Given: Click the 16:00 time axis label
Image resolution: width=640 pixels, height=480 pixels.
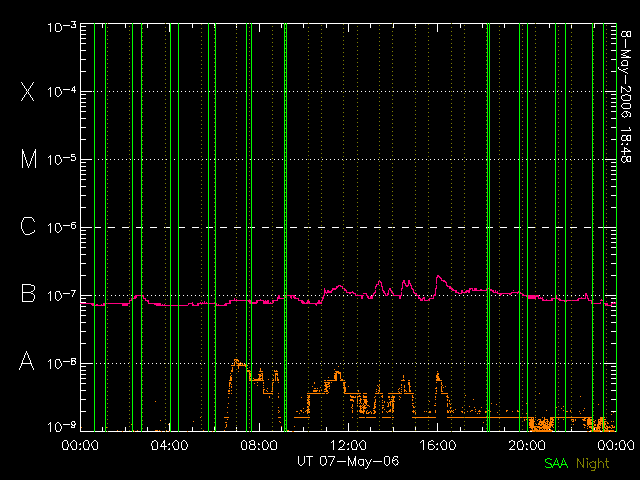Looking at the screenshot, I should [438, 444].
